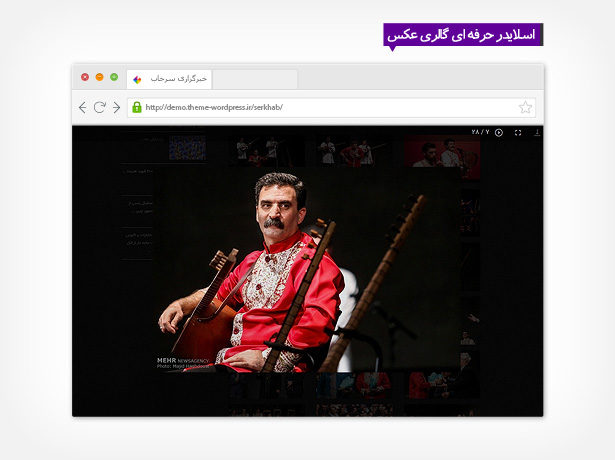Click the MEHR News Agency watermark
This screenshot has height=460, width=615.
point(180,360)
